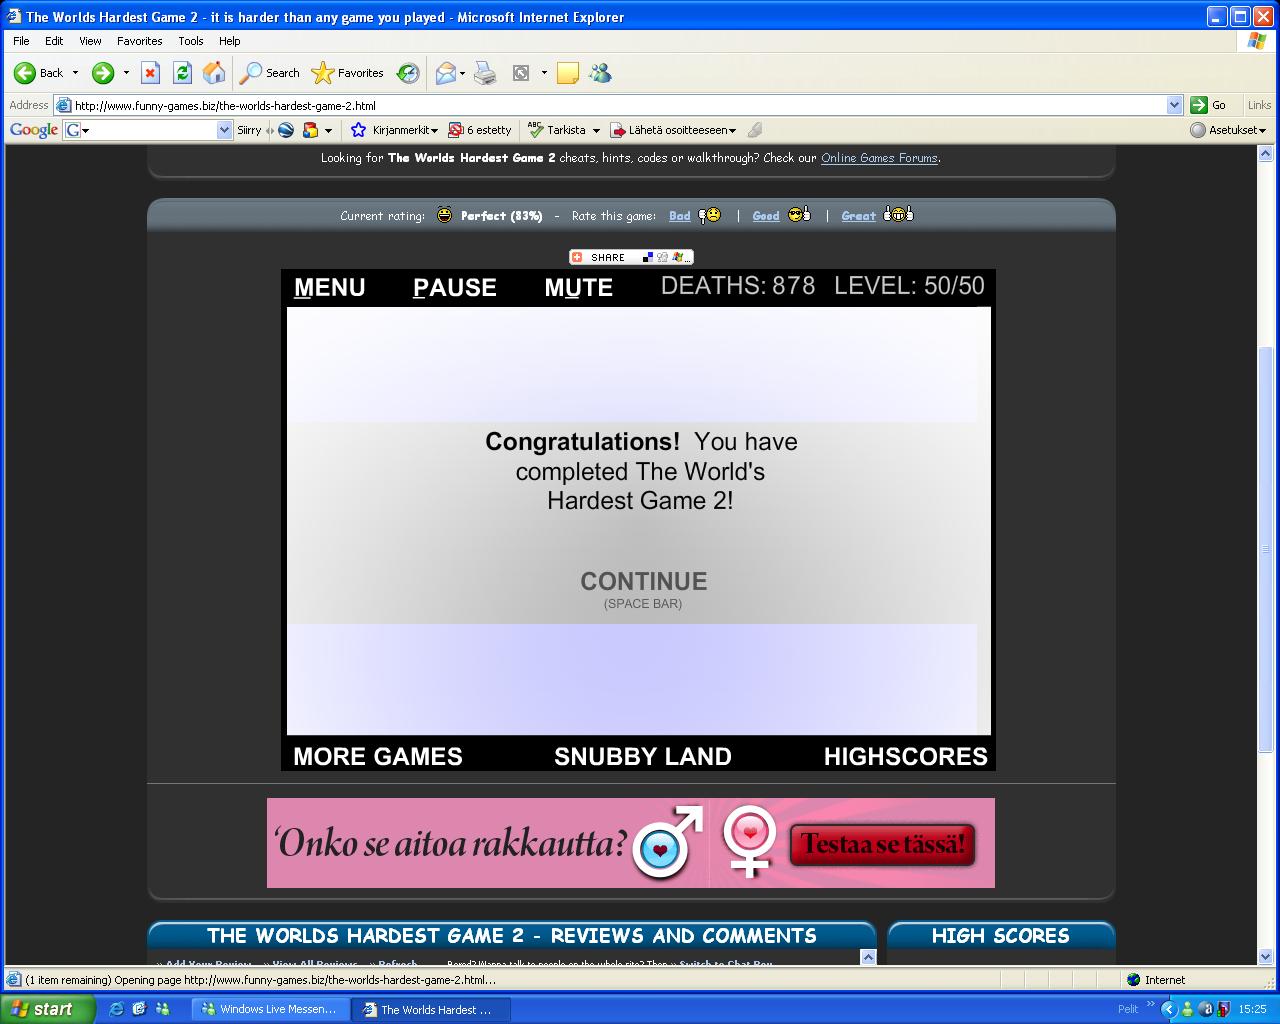
Task: Click the SNUBBY LAND link
Action: (643, 757)
